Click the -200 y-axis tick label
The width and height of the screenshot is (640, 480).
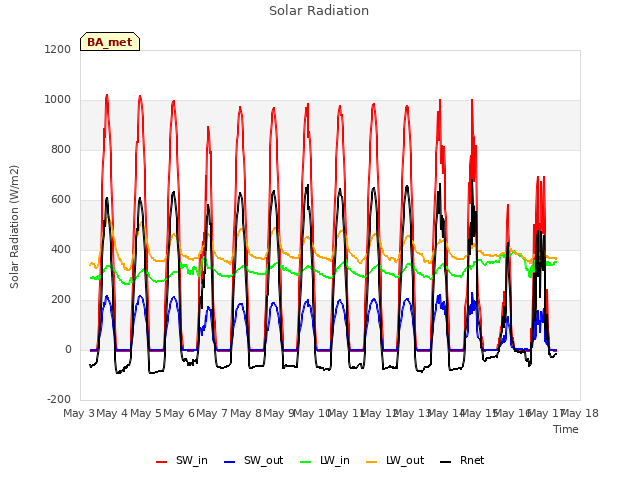[59, 399]
